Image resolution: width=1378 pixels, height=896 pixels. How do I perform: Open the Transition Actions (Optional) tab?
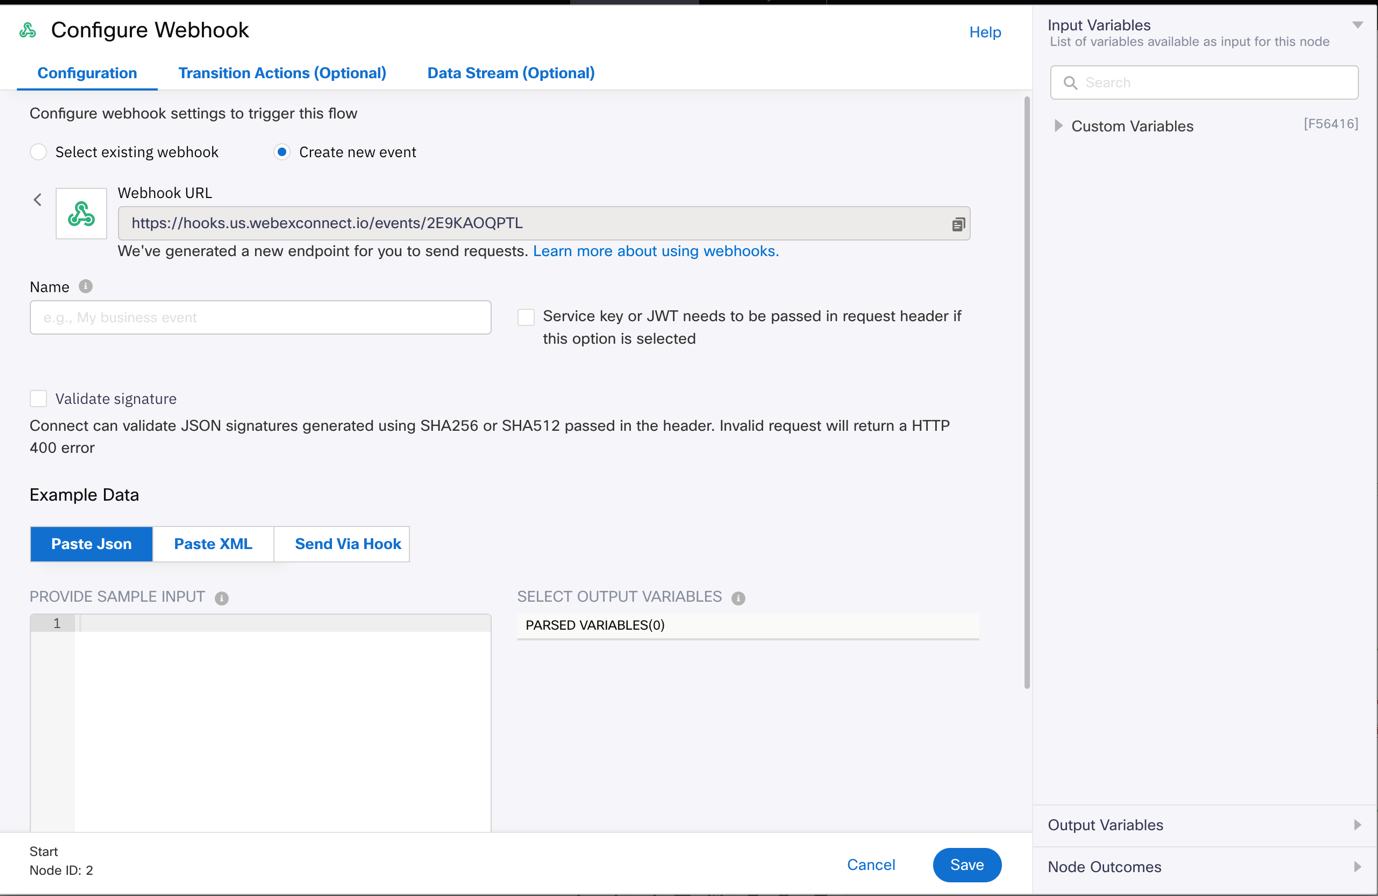[x=282, y=73]
